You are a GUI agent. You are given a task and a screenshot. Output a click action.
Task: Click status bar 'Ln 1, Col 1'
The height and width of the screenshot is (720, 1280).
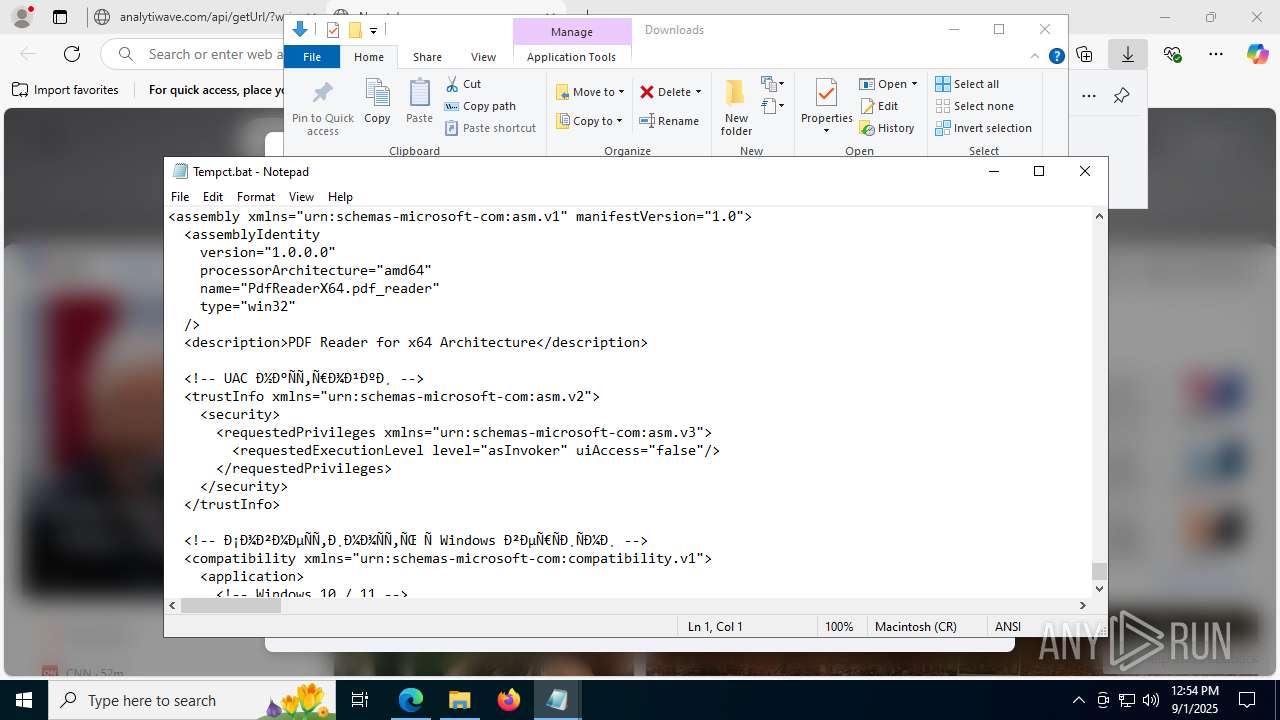(x=715, y=627)
